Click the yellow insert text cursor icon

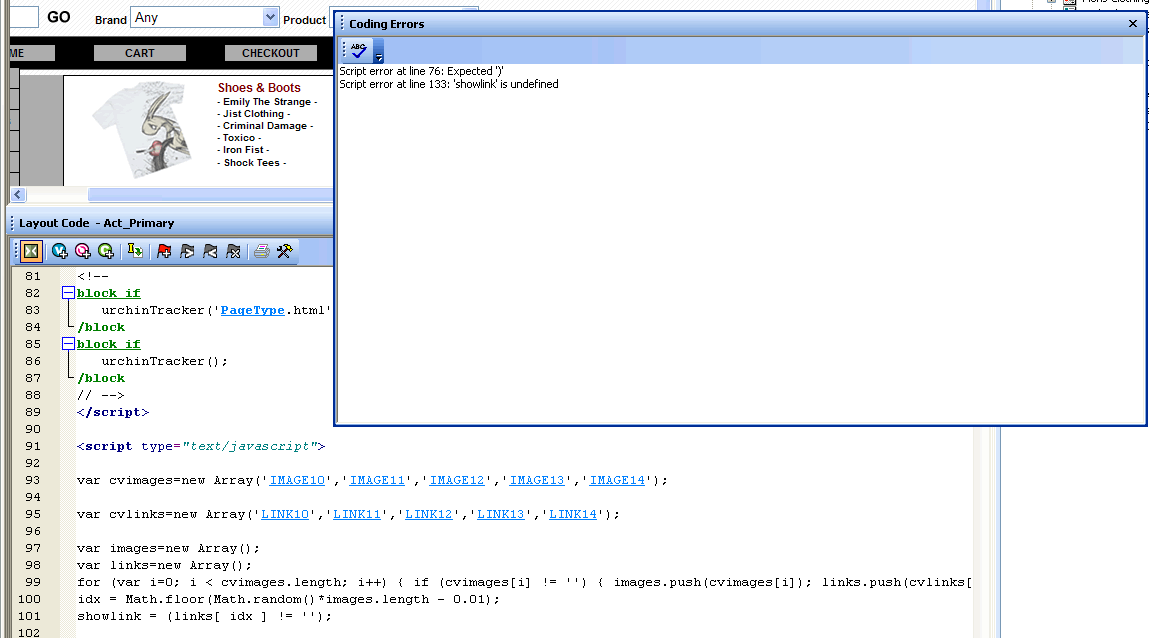pos(135,251)
